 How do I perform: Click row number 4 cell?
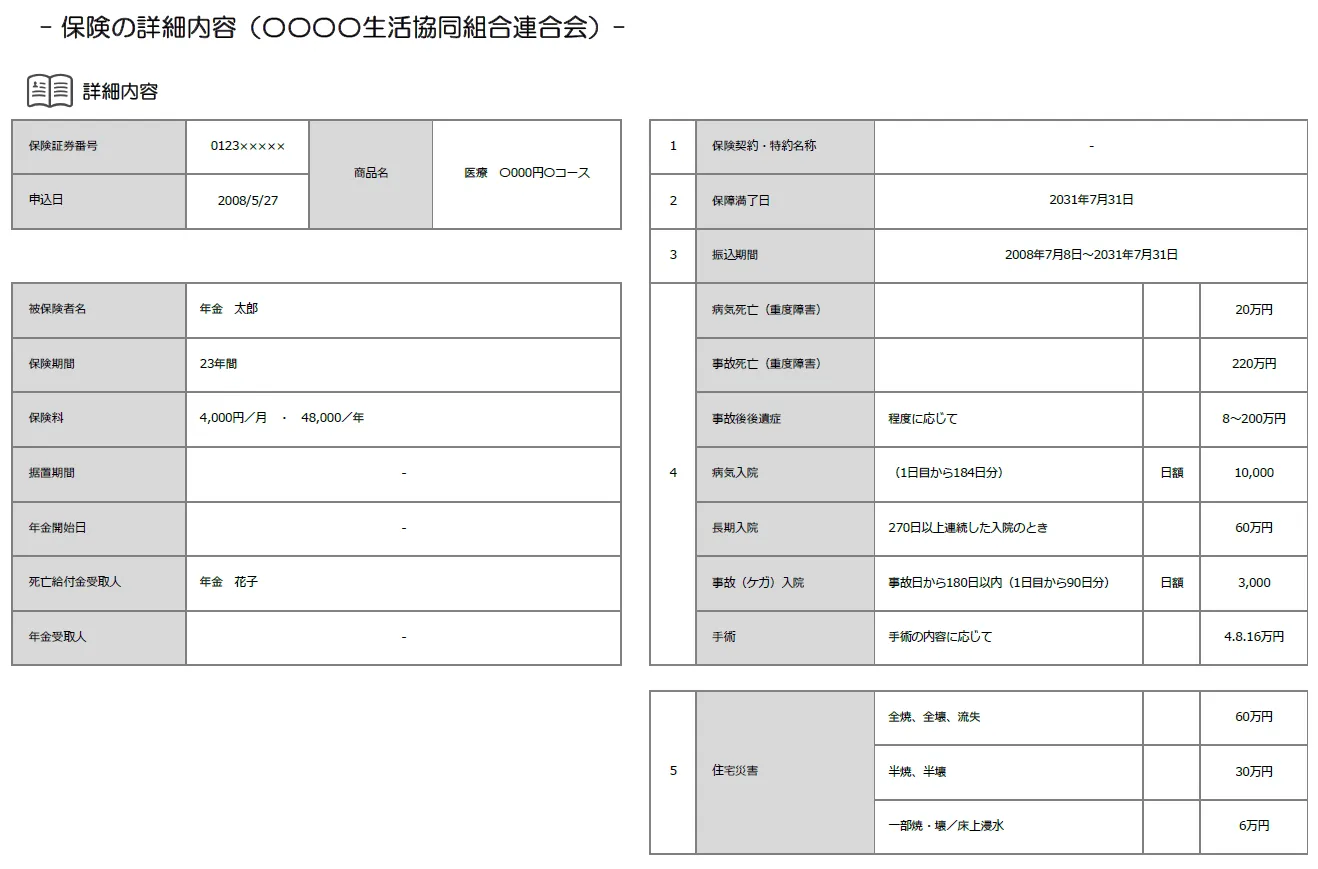[673, 474]
